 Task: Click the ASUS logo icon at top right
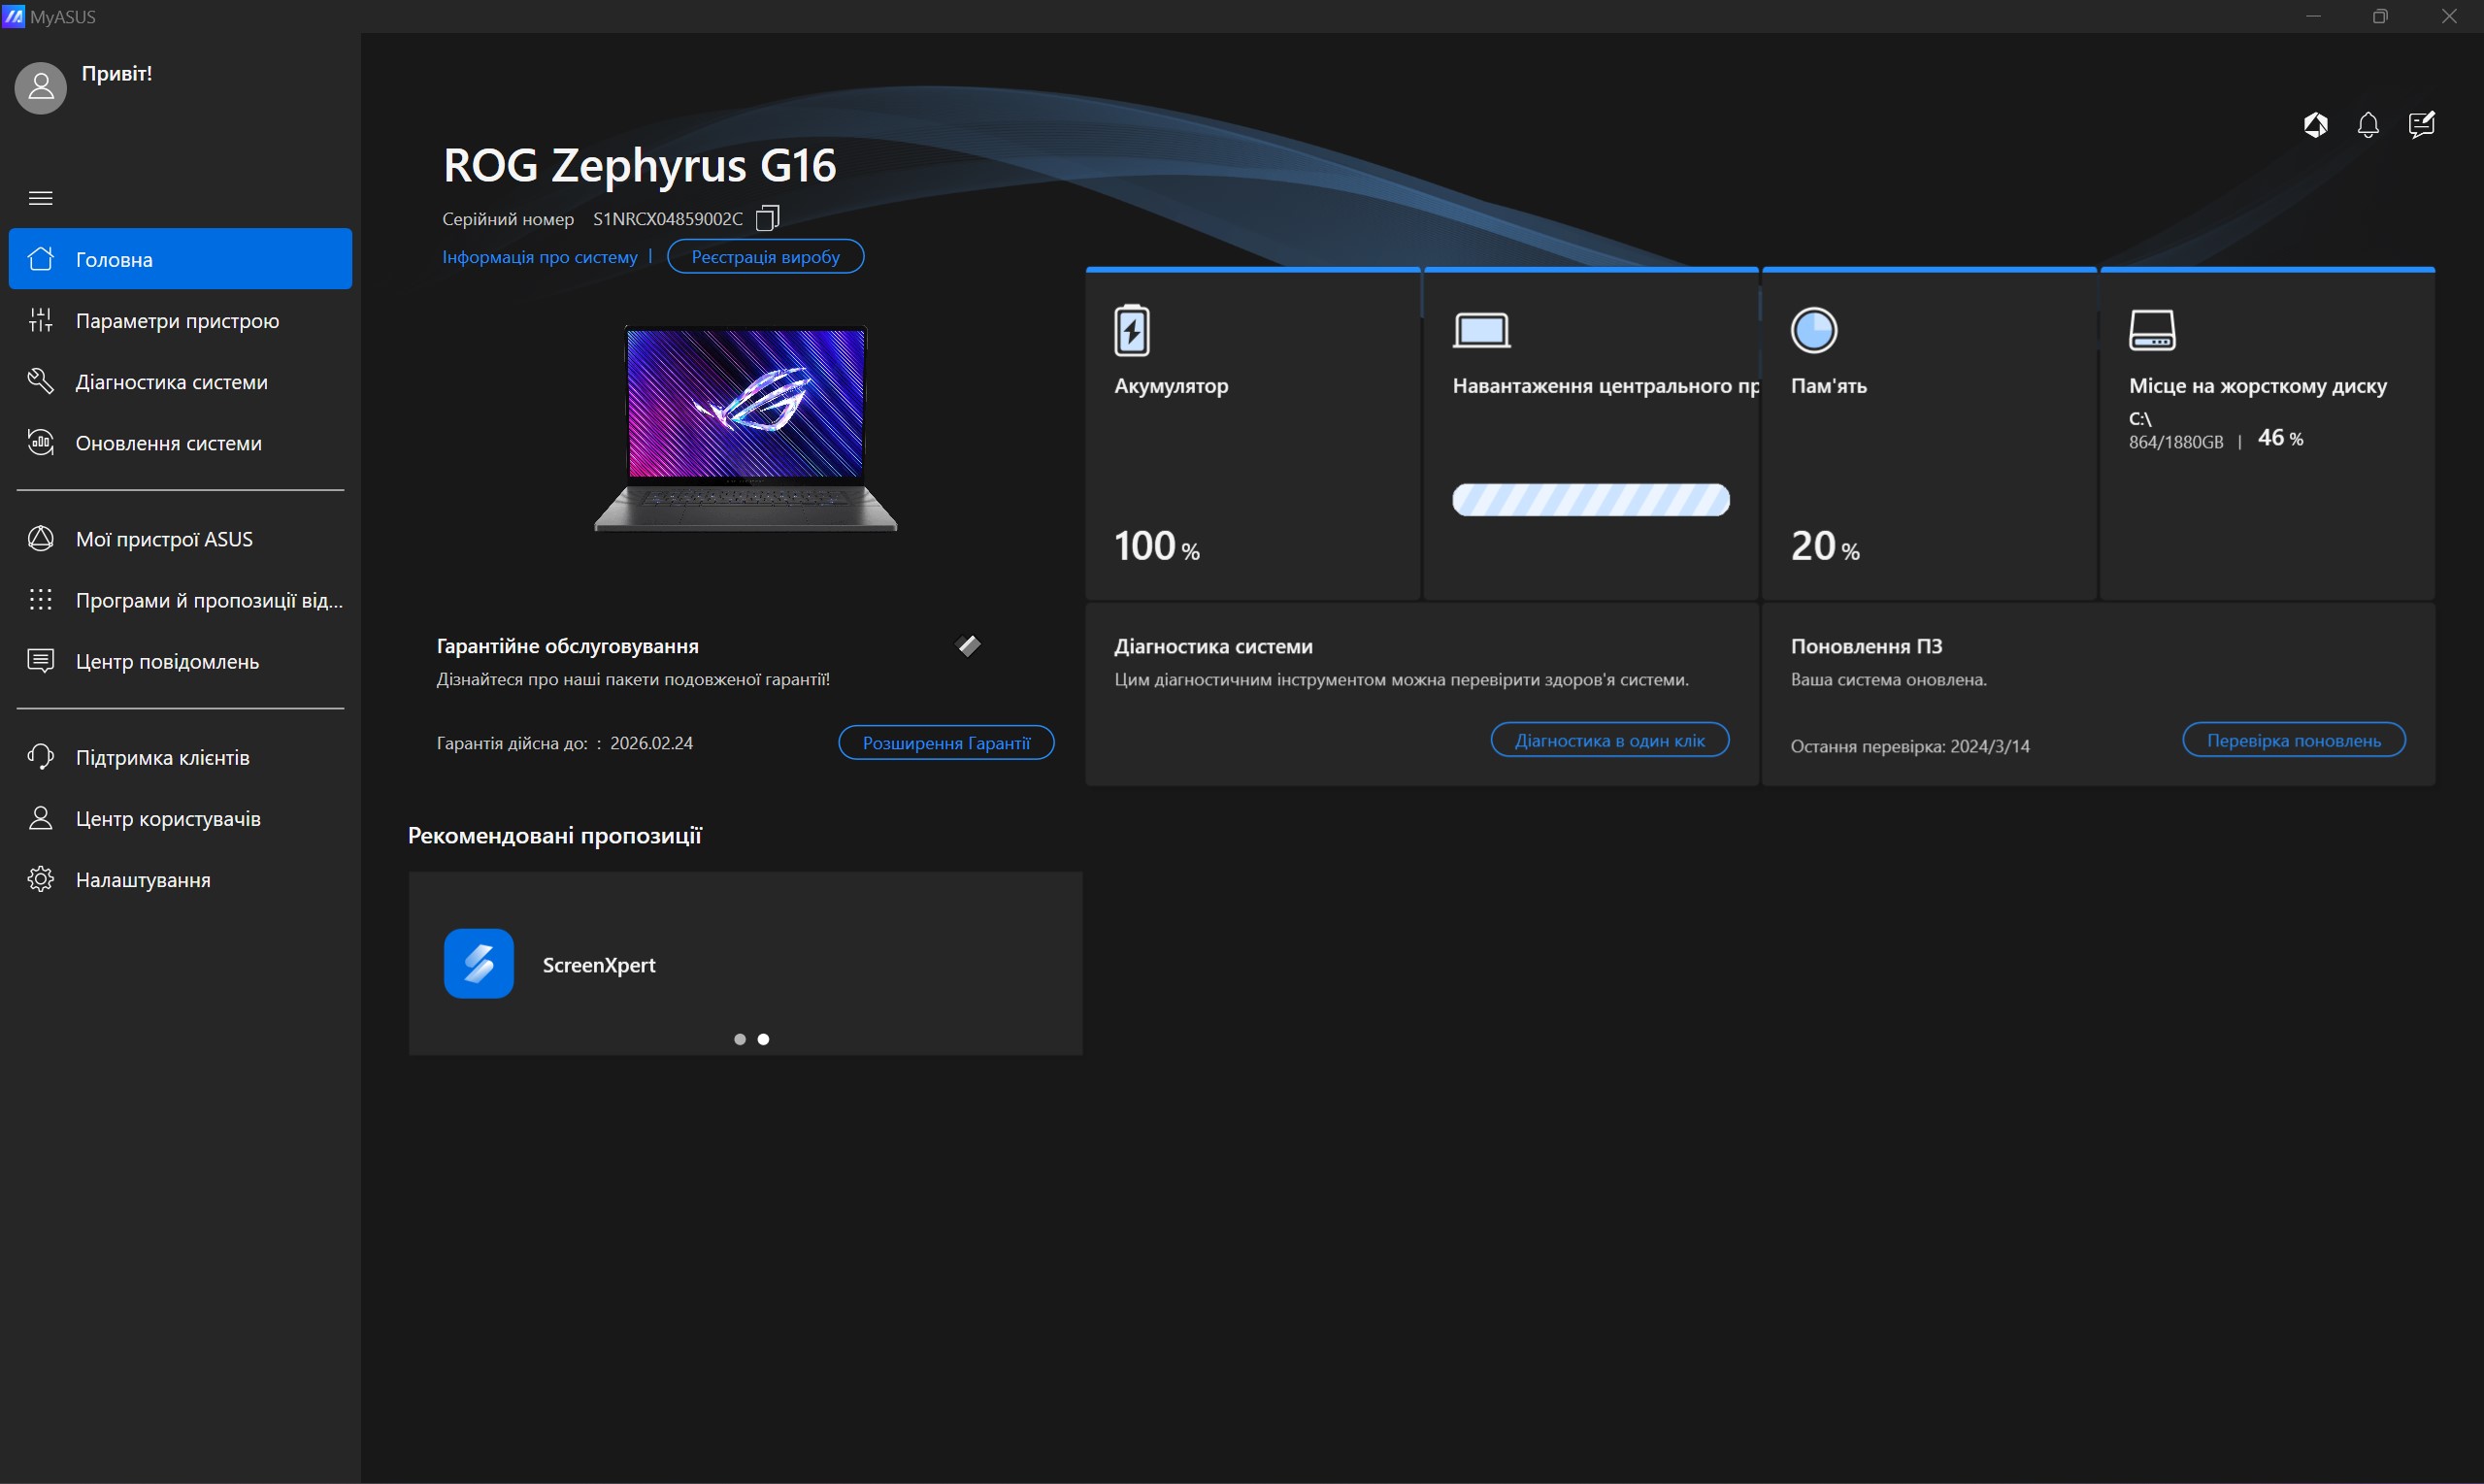(x=2315, y=125)
